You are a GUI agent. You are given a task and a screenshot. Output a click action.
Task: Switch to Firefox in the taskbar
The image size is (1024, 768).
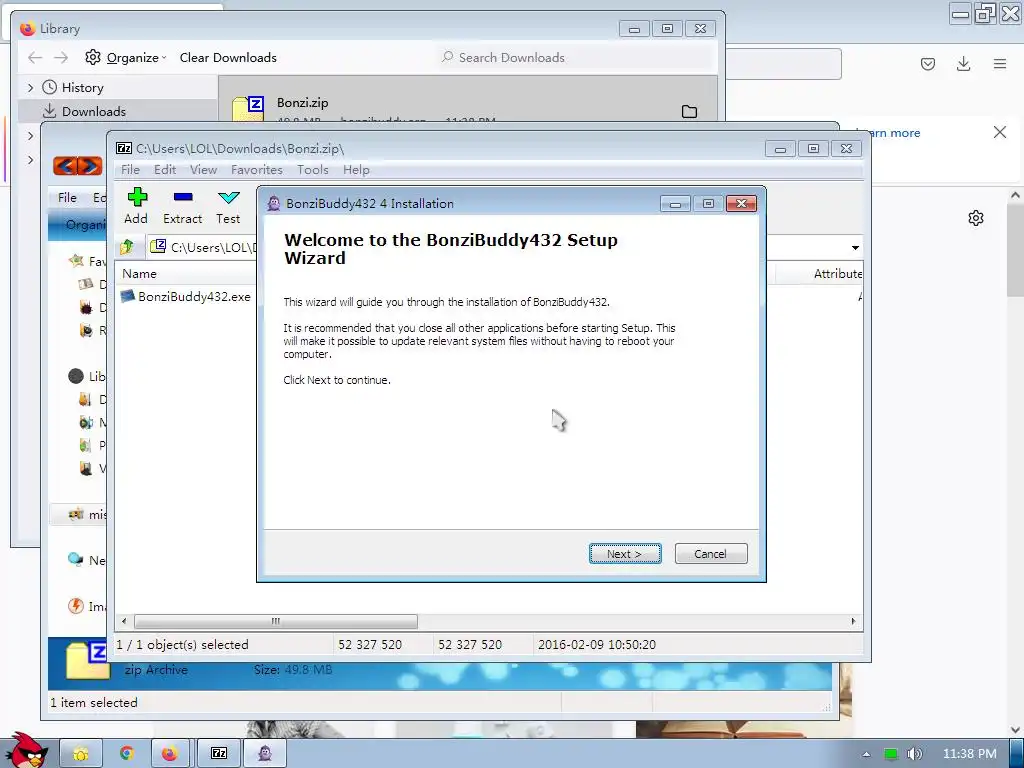[x=170, y=754]
